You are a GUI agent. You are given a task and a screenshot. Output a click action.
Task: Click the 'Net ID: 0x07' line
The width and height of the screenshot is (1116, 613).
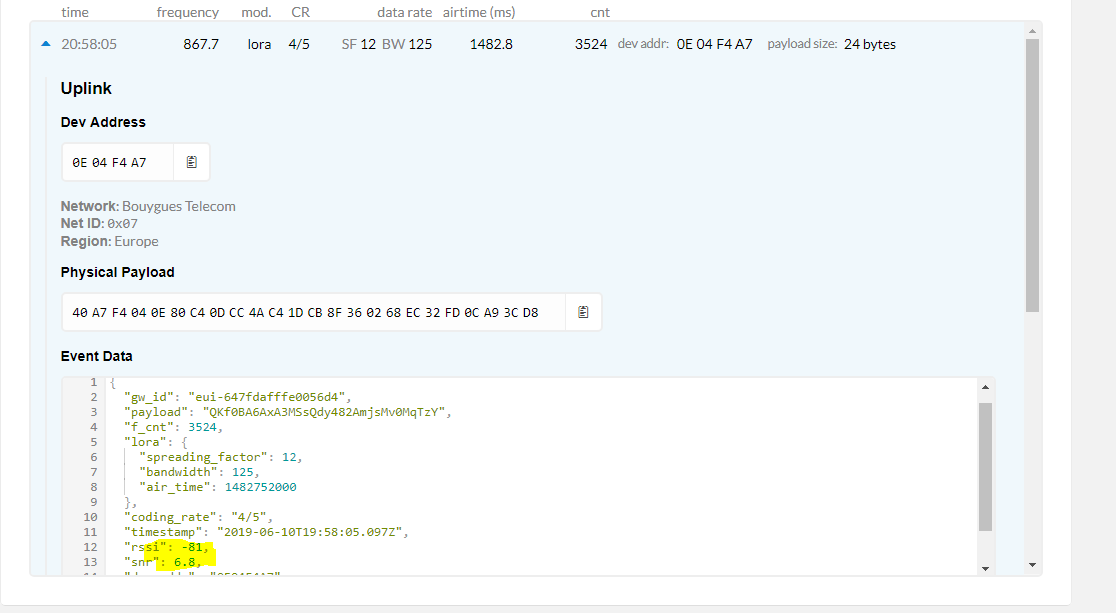[x=99, y=224]
